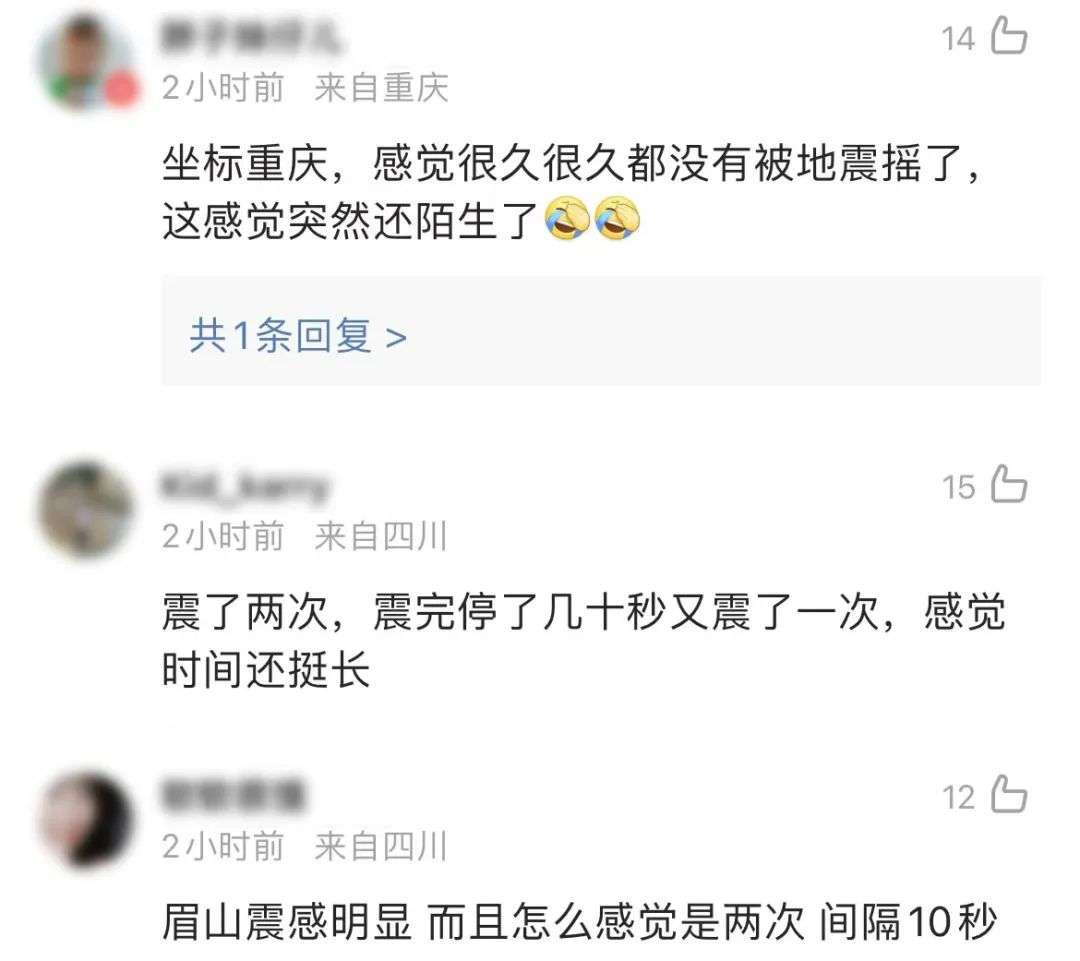Click blurred username above 震了两次 comment
This screenshot has width=1080, height=961.
[x=245, y=486]
